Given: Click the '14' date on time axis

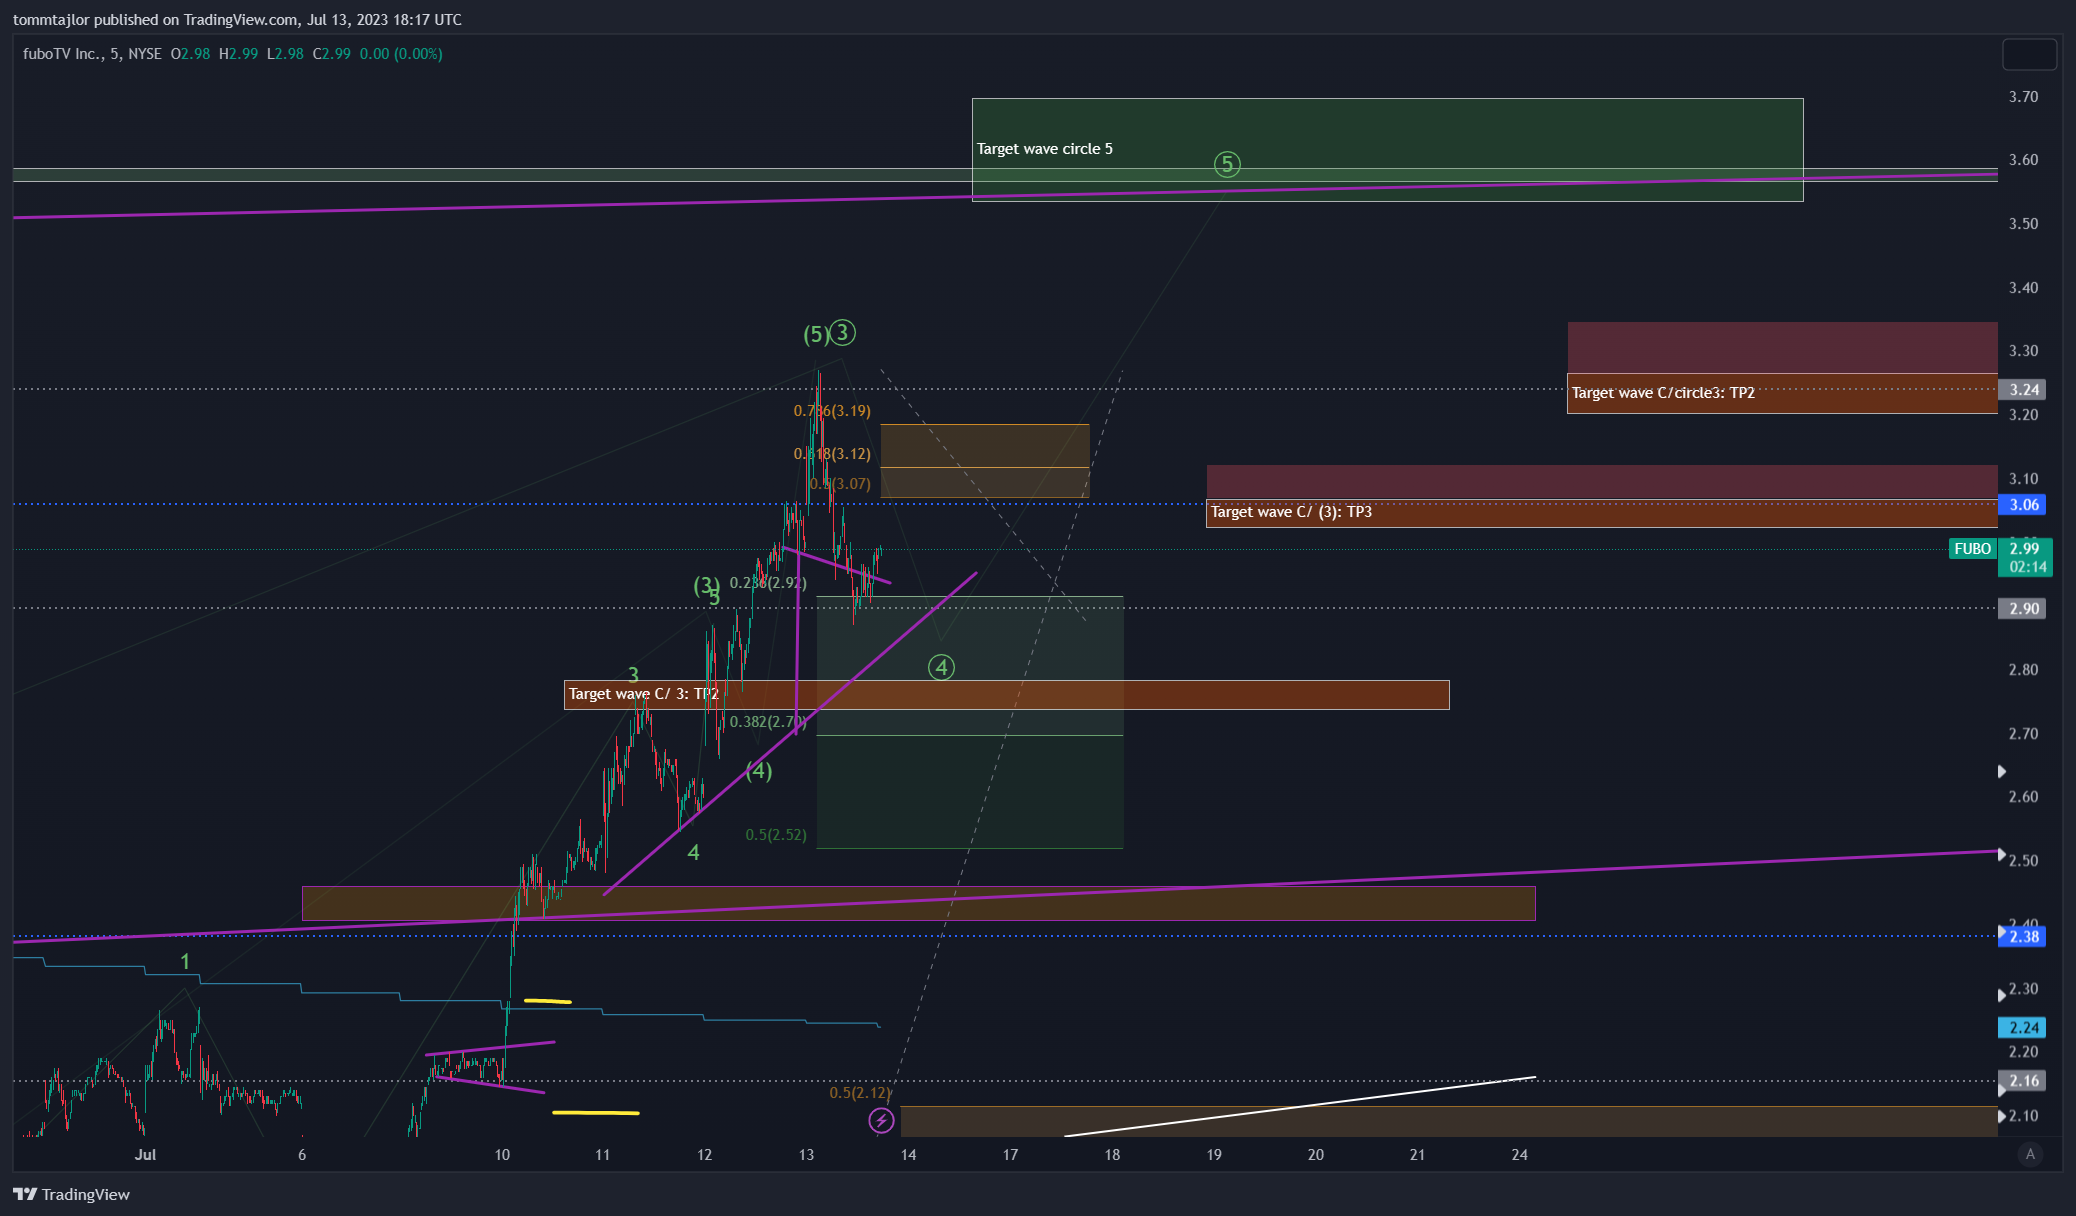Looking at the screenshot, I should click(908, 1155).
